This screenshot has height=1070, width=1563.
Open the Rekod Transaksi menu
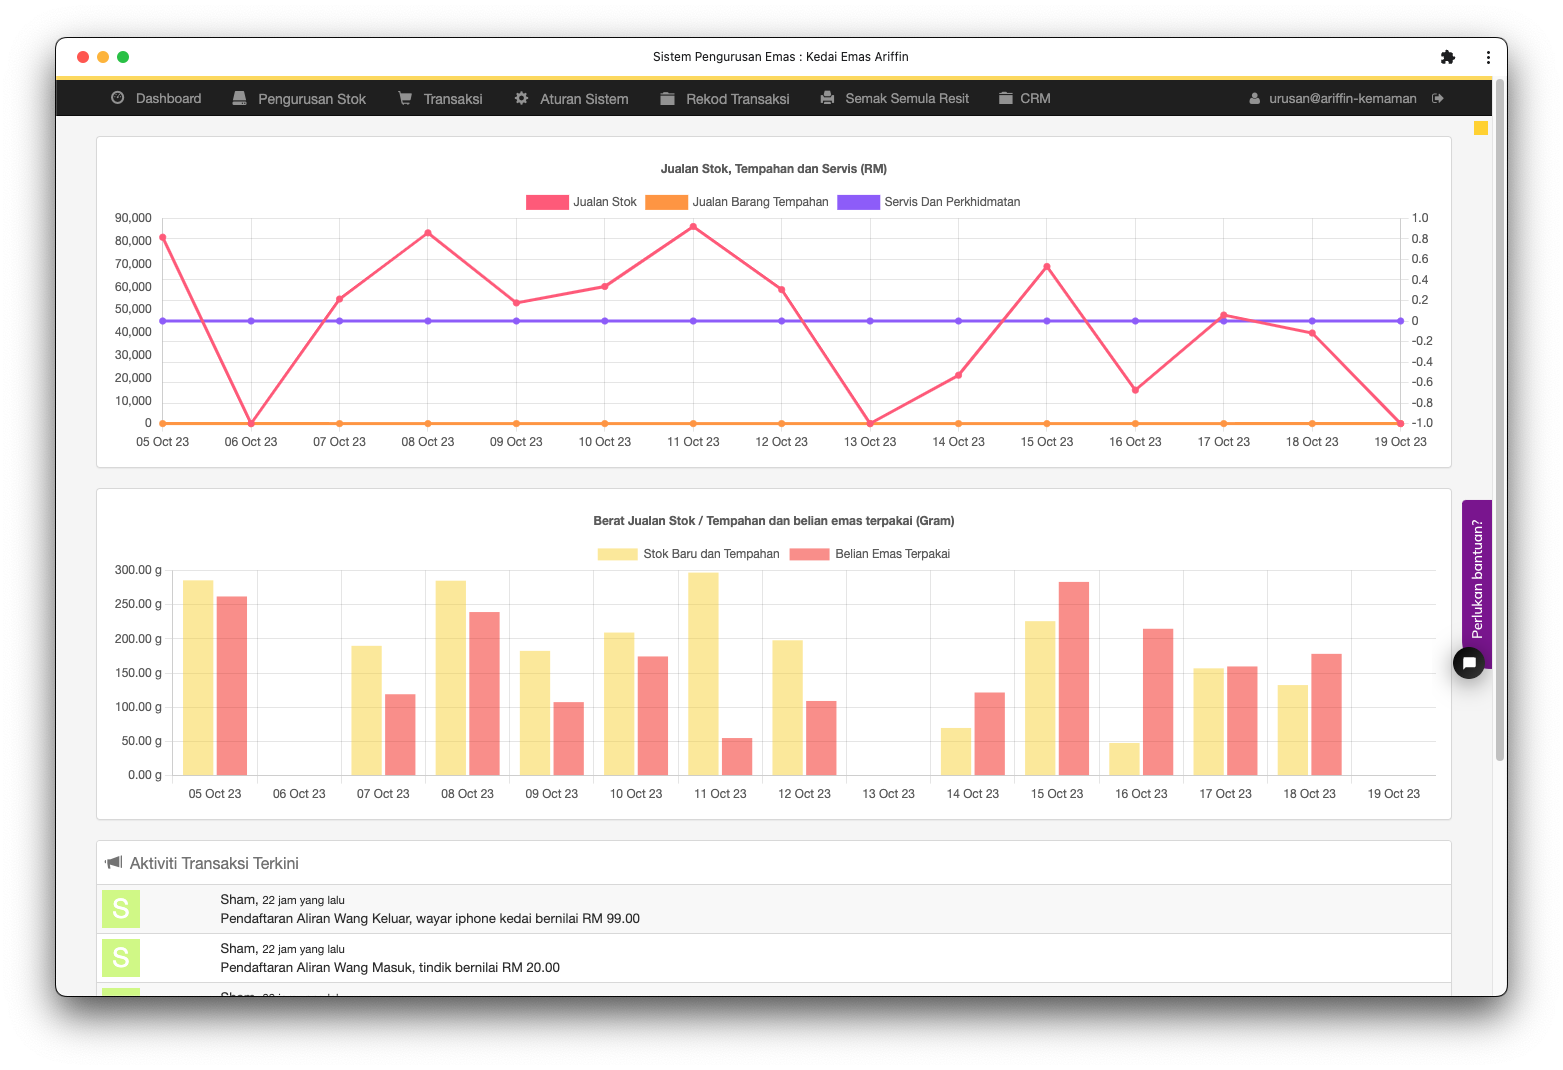725,98
